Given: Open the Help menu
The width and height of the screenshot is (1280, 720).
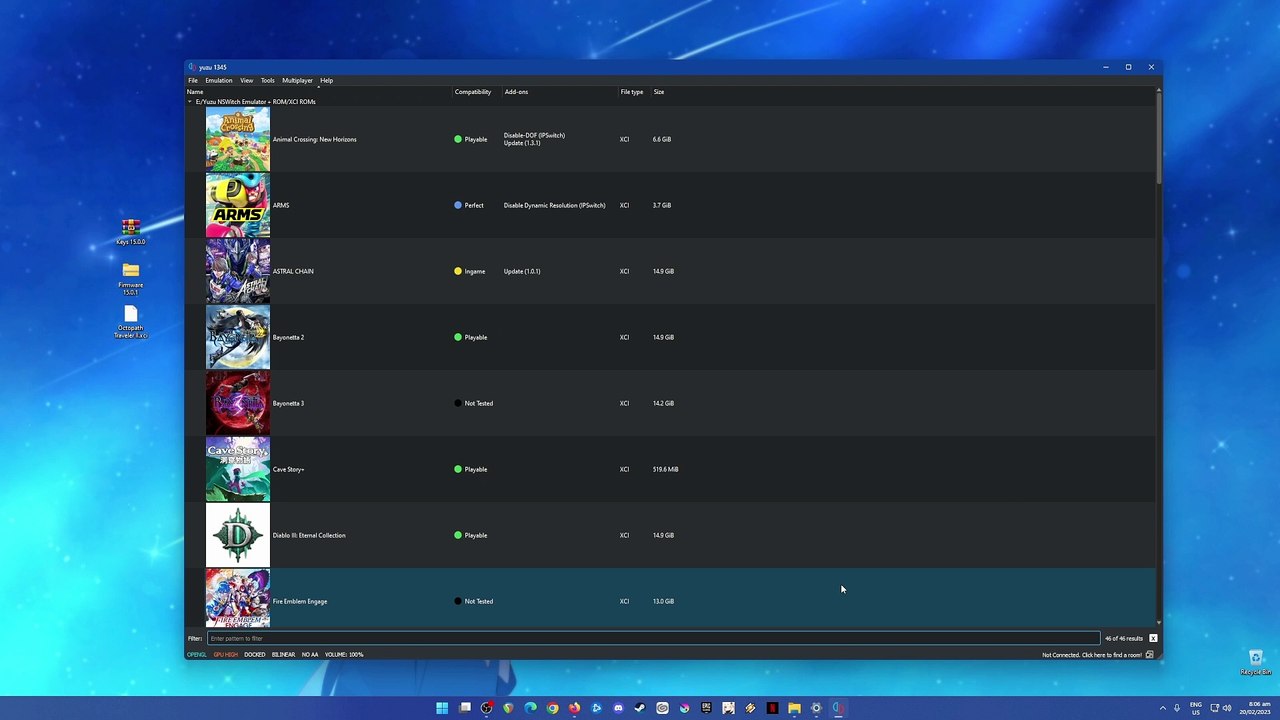Looking at the screenshot, I should [x=326, y=80].
